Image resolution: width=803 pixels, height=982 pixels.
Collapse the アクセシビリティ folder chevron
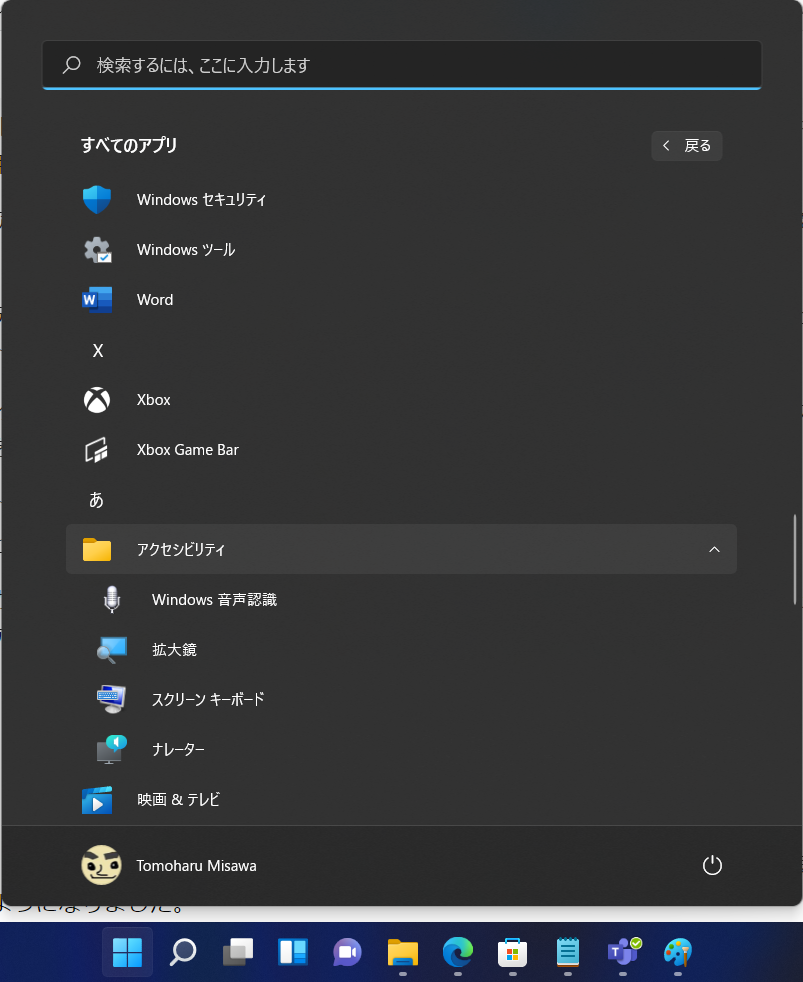[x=714, y=549]
